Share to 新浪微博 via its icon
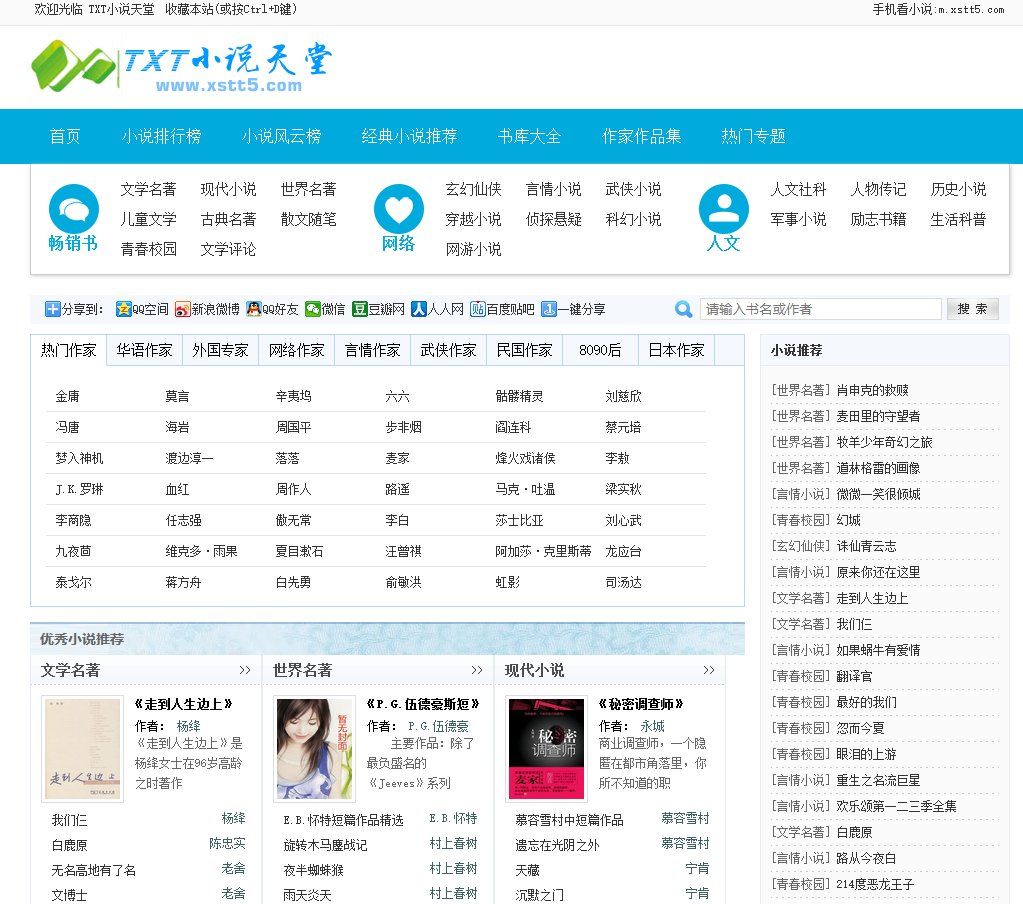 click(x=183, y=310)
